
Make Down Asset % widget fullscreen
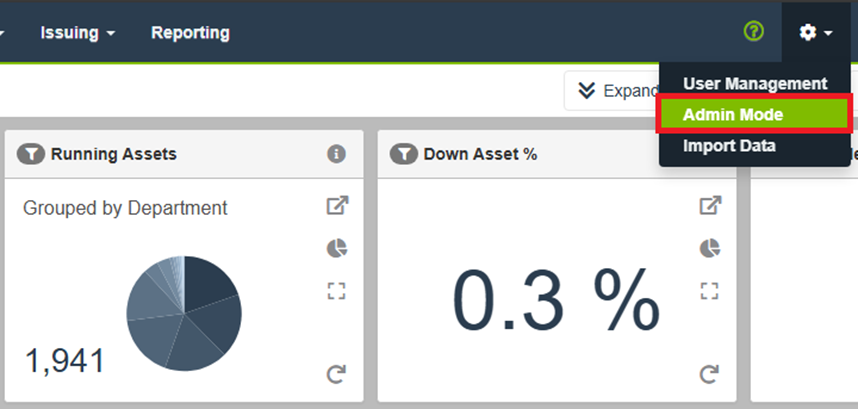709,291
